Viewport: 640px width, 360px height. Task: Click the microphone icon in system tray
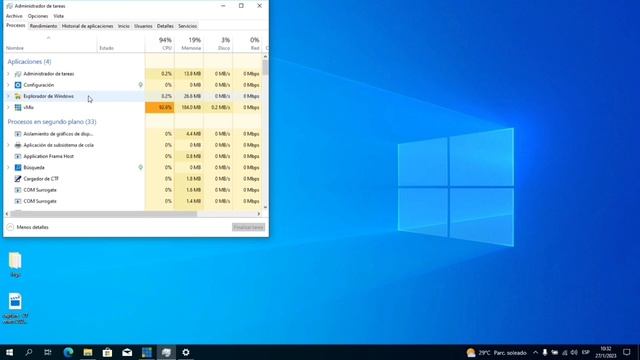[544, 352]
